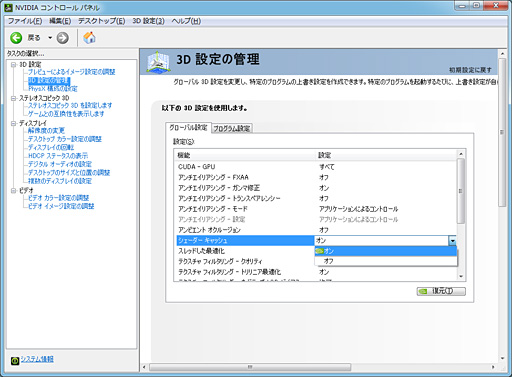Open the 編集(E) menu

[60, 21]
